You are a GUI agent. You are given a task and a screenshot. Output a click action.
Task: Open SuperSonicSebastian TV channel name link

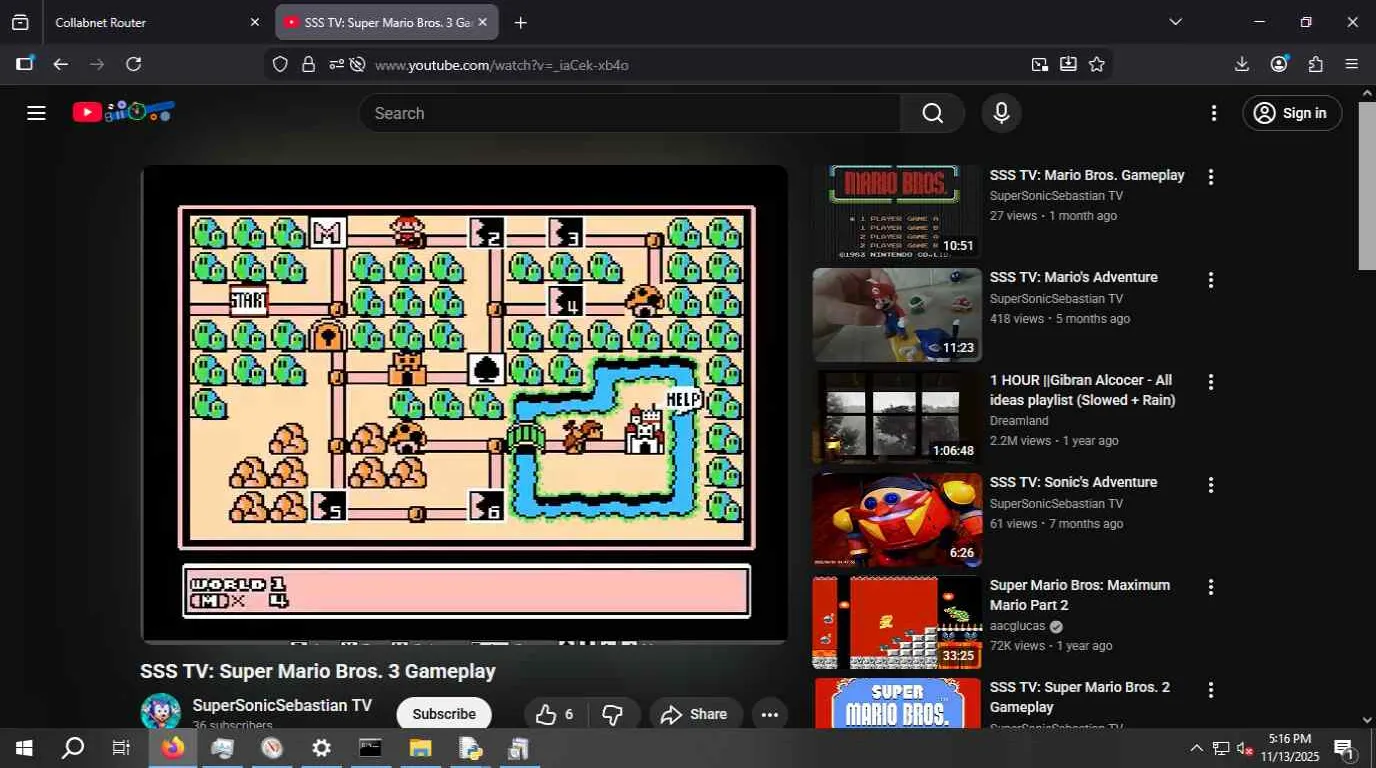(282, 705)
